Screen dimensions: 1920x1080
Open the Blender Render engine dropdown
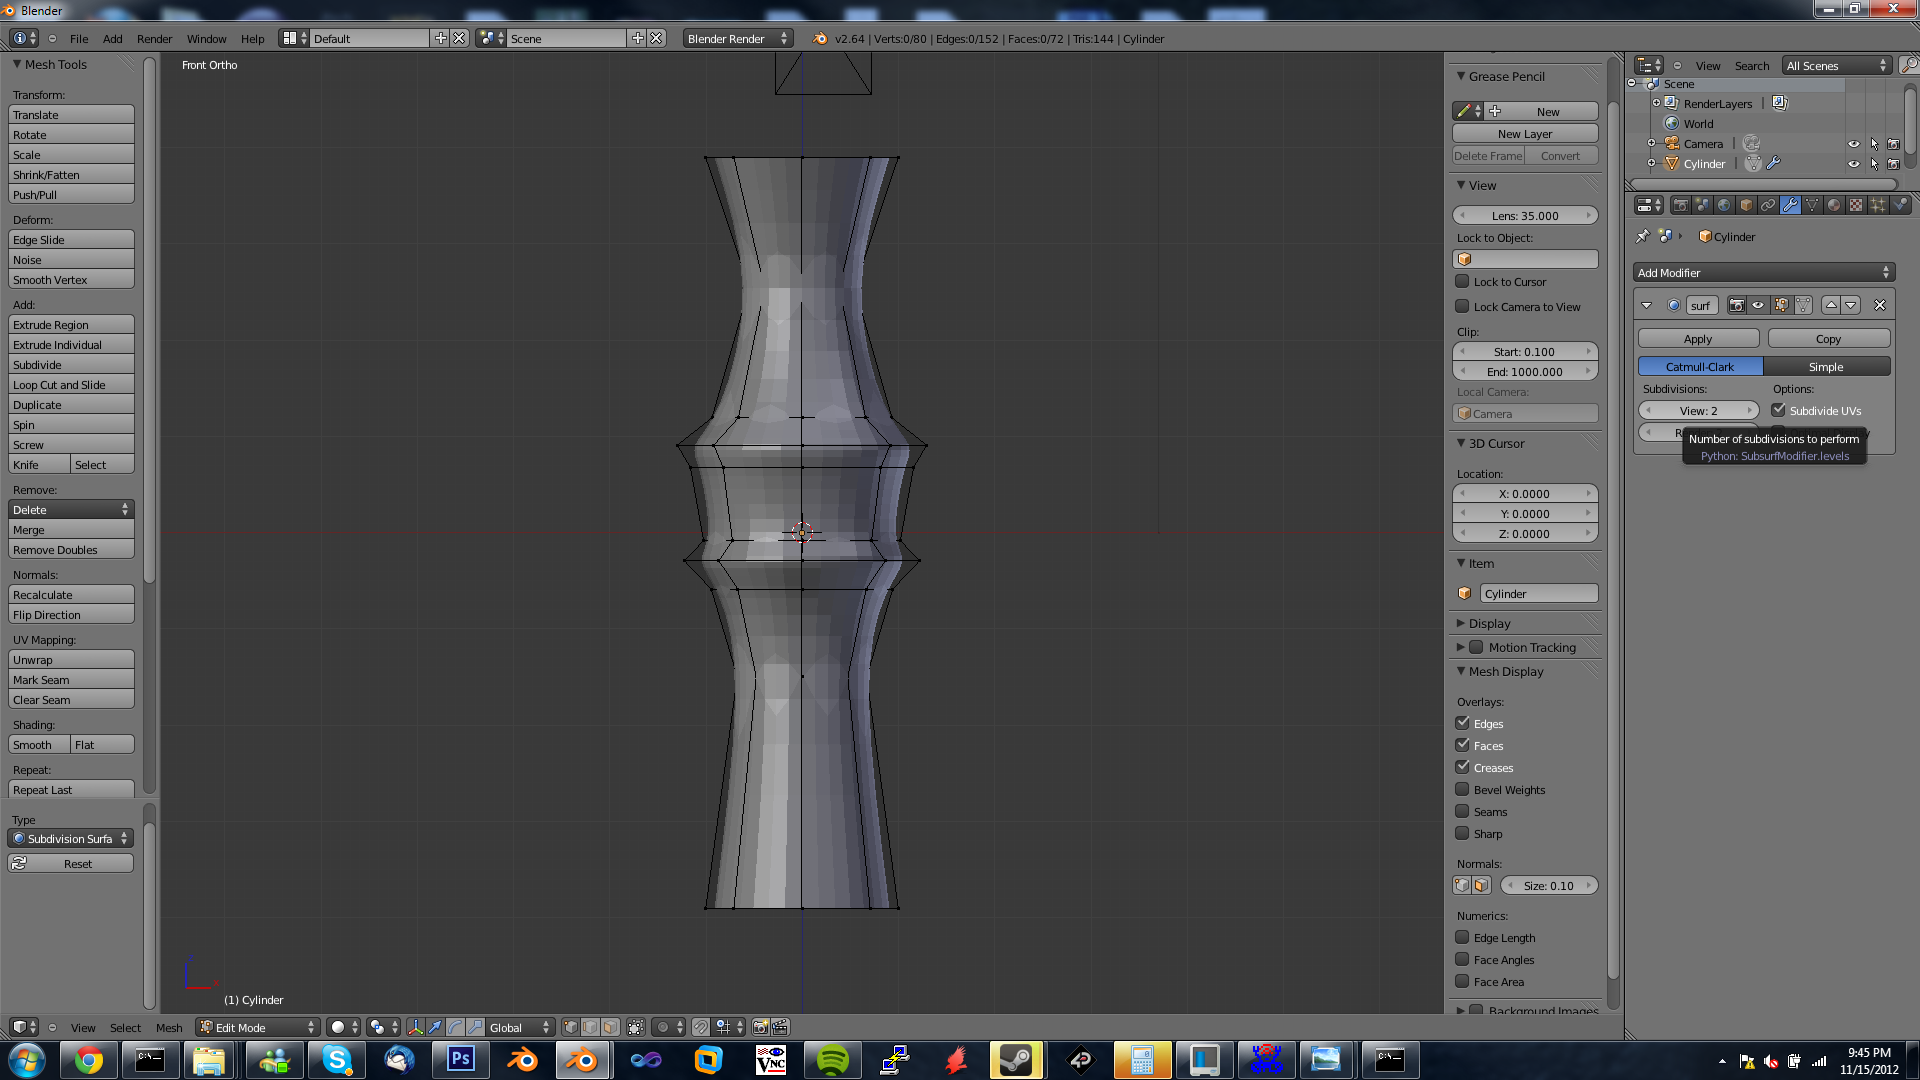pyautogui.click(x=738, y=38)
